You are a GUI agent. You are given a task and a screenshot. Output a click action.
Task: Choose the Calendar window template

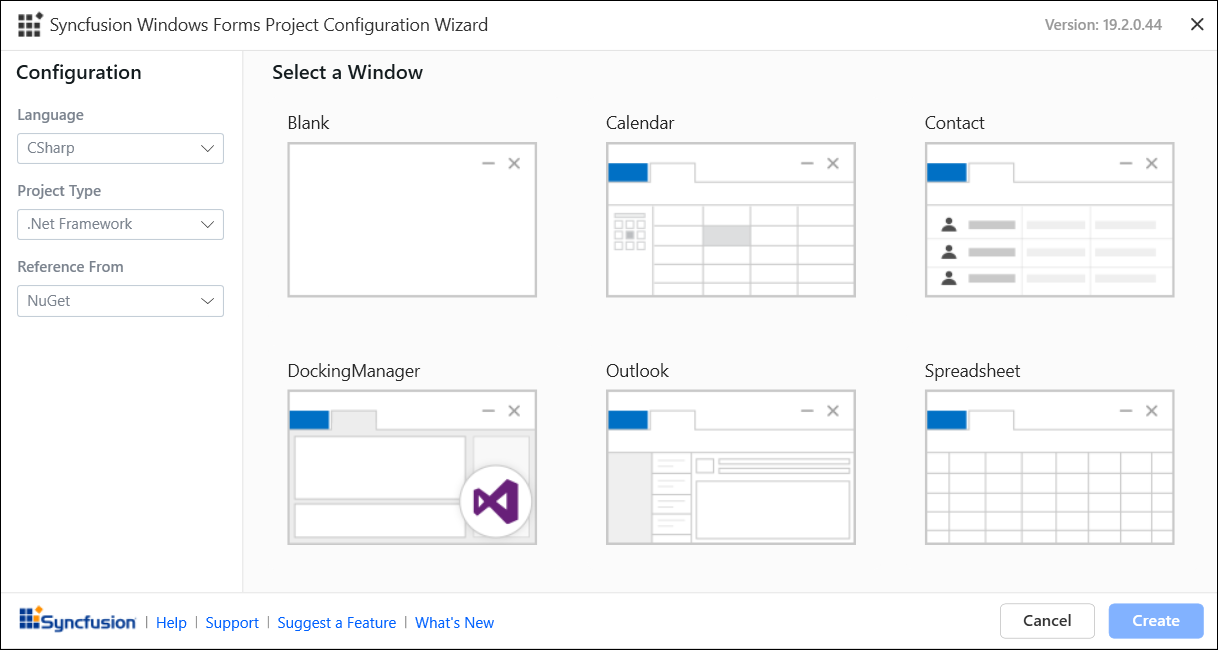pos(730,220)
